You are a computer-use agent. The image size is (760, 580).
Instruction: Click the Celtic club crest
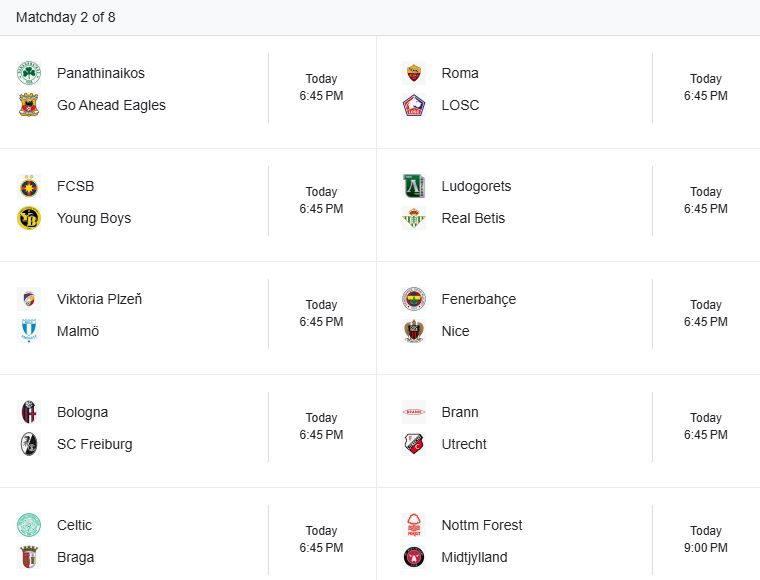pos(29,525)
